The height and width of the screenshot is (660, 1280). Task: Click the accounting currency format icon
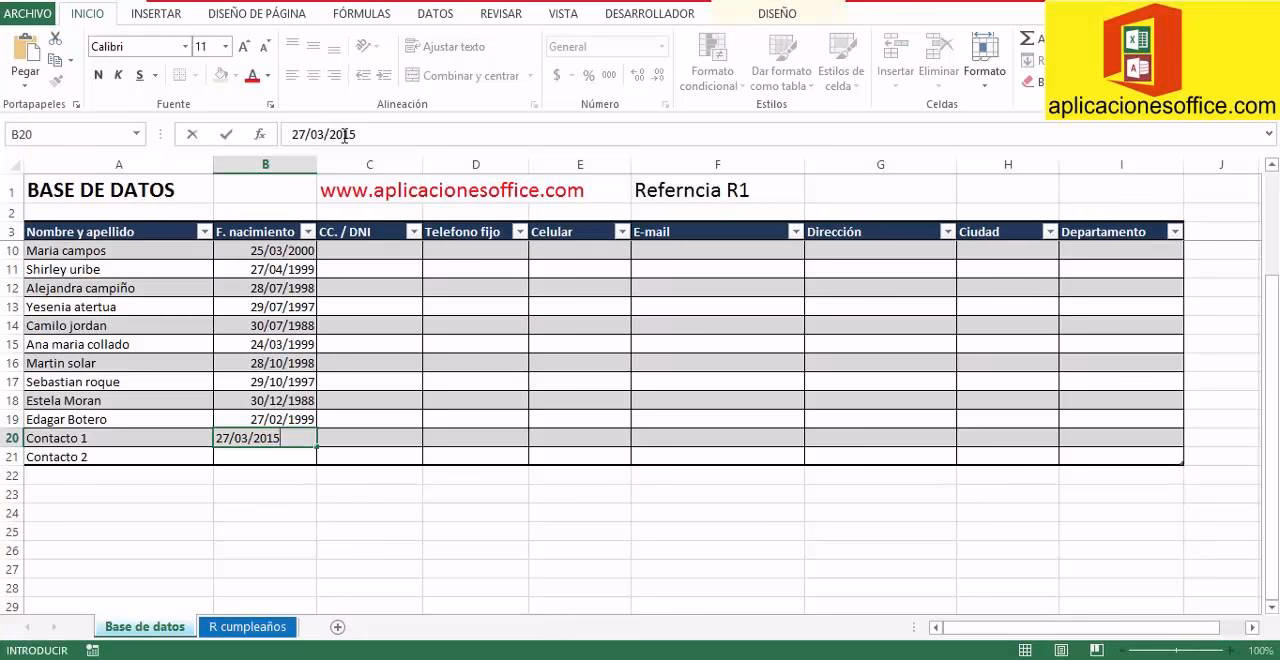[x=556, y=75]
